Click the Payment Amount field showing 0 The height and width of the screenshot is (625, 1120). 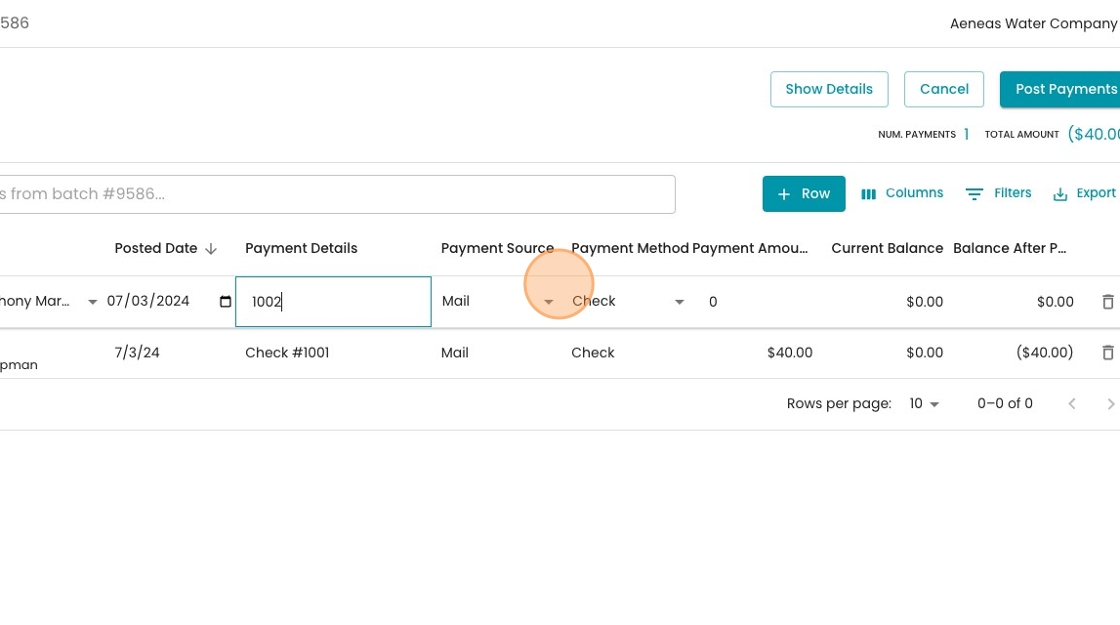pos(757,301)
